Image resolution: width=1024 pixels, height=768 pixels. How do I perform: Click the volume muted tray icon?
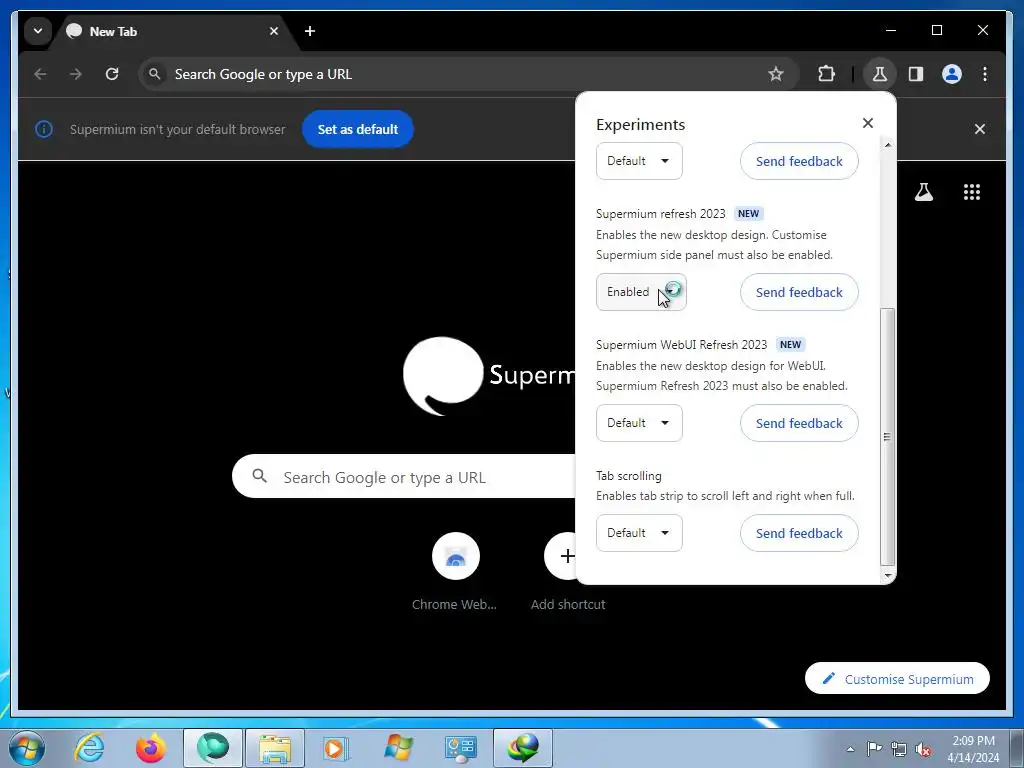pyautogui.click(x=923, y=748)
